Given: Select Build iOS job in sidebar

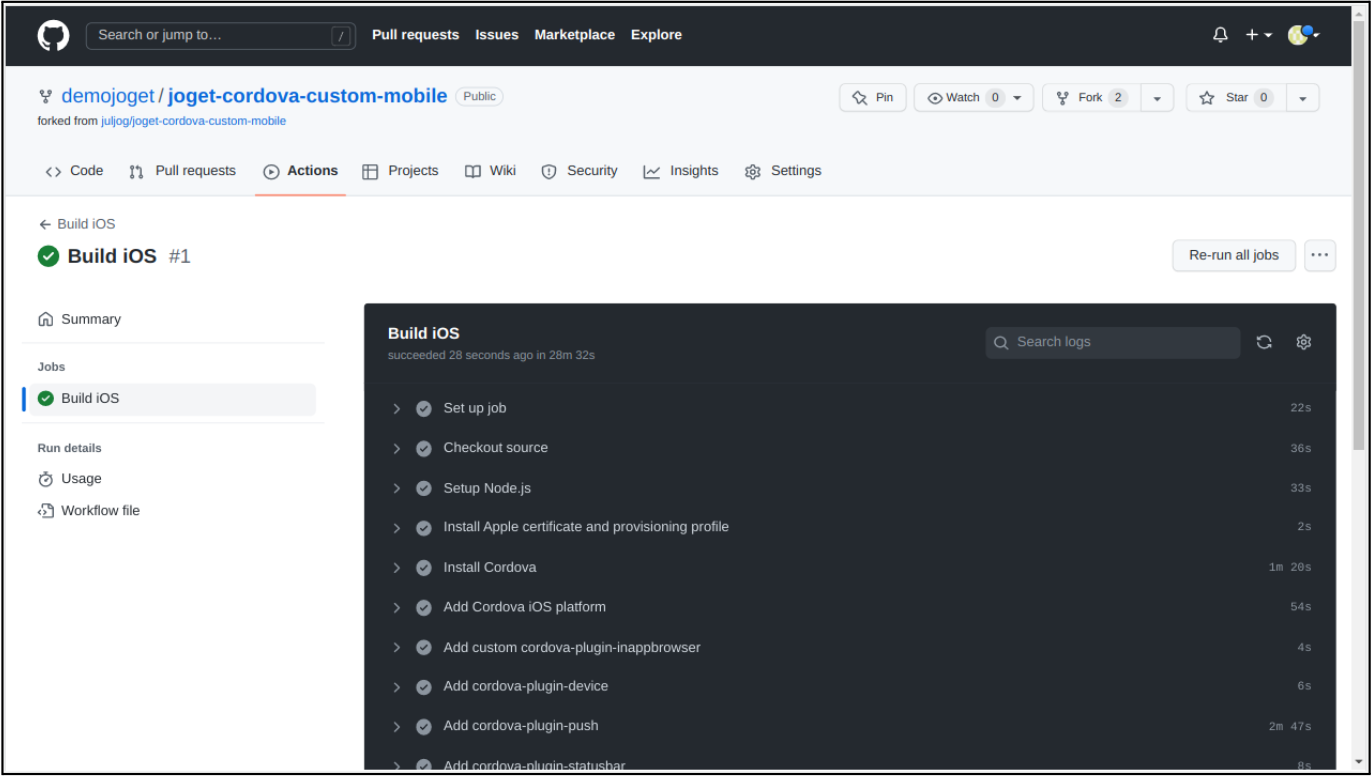Looking at the screenshot, I should click(x=169, y=398).
